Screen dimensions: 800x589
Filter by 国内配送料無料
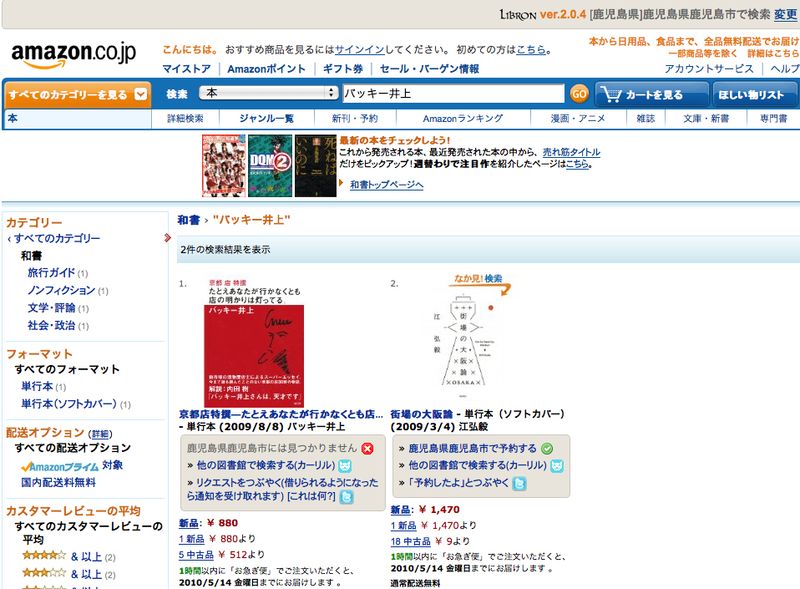coord(58,482)
